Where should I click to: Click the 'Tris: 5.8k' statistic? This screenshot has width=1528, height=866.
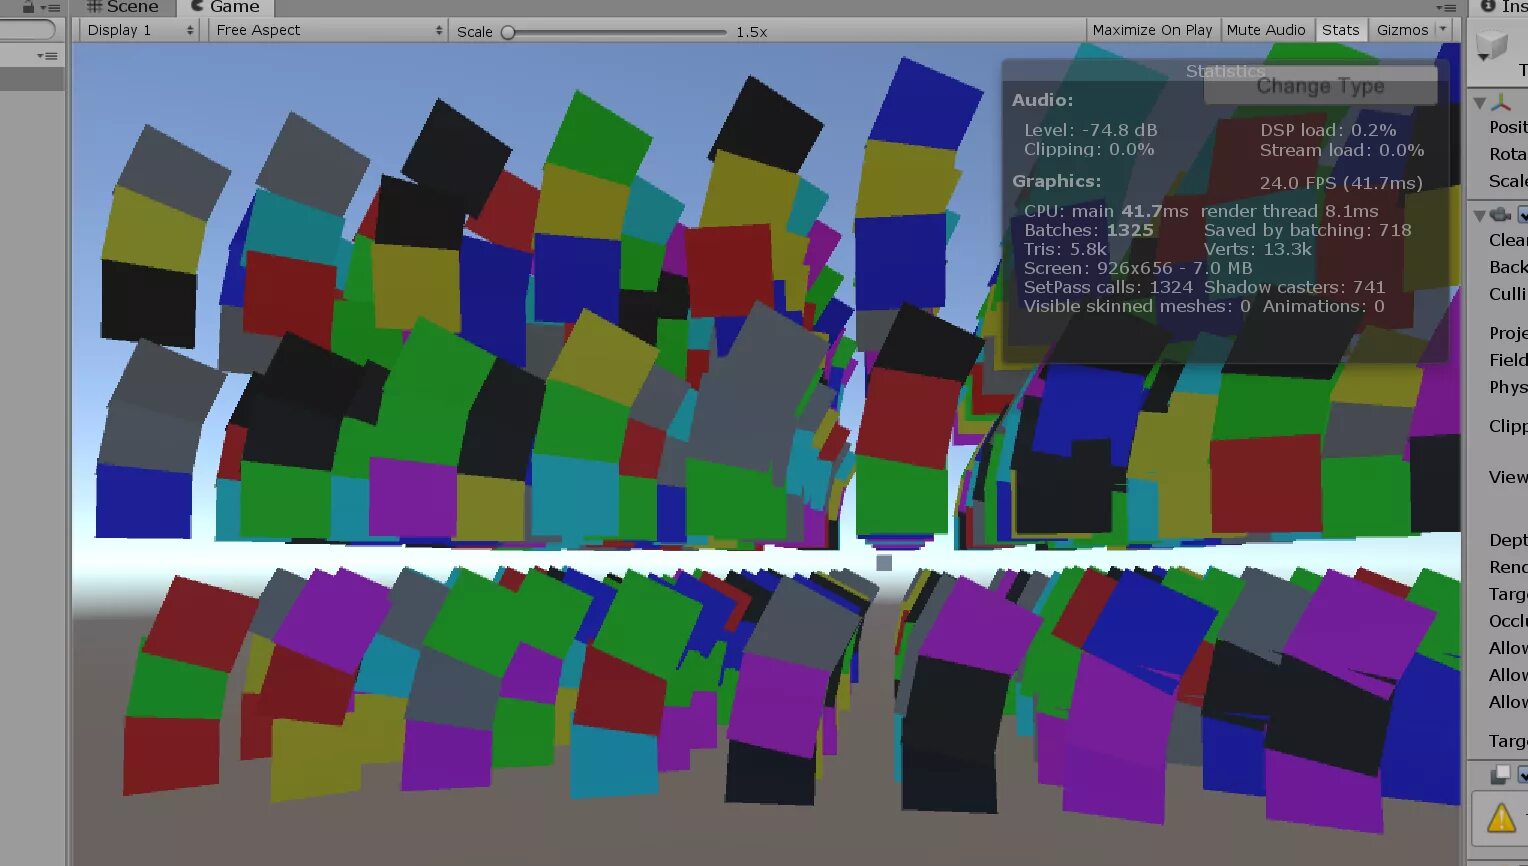point(1066,249)
